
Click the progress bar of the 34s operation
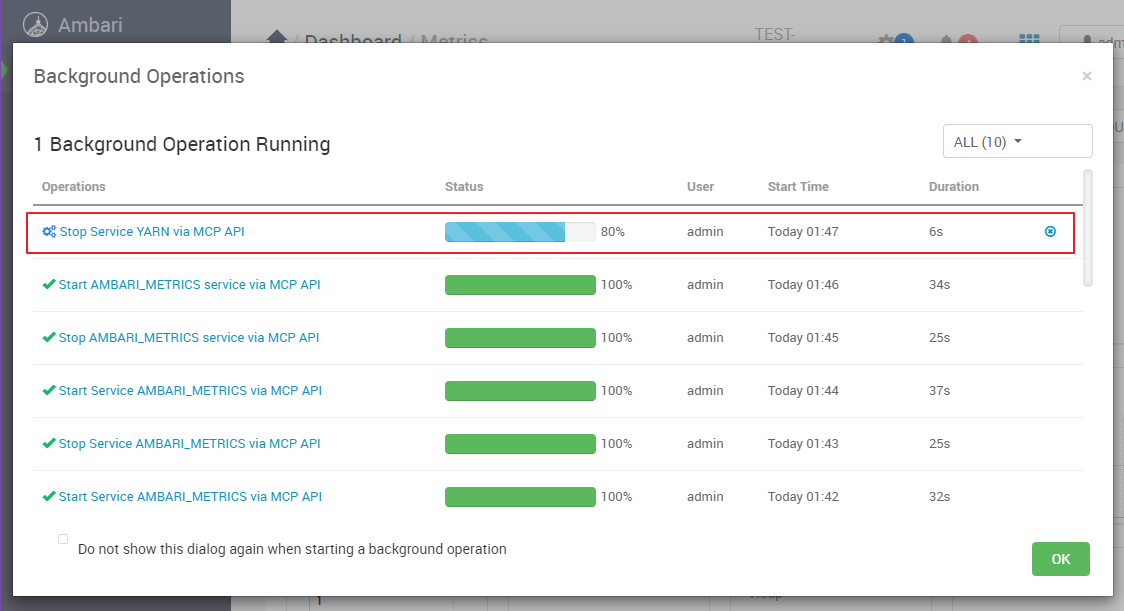(x=520, y=285)
